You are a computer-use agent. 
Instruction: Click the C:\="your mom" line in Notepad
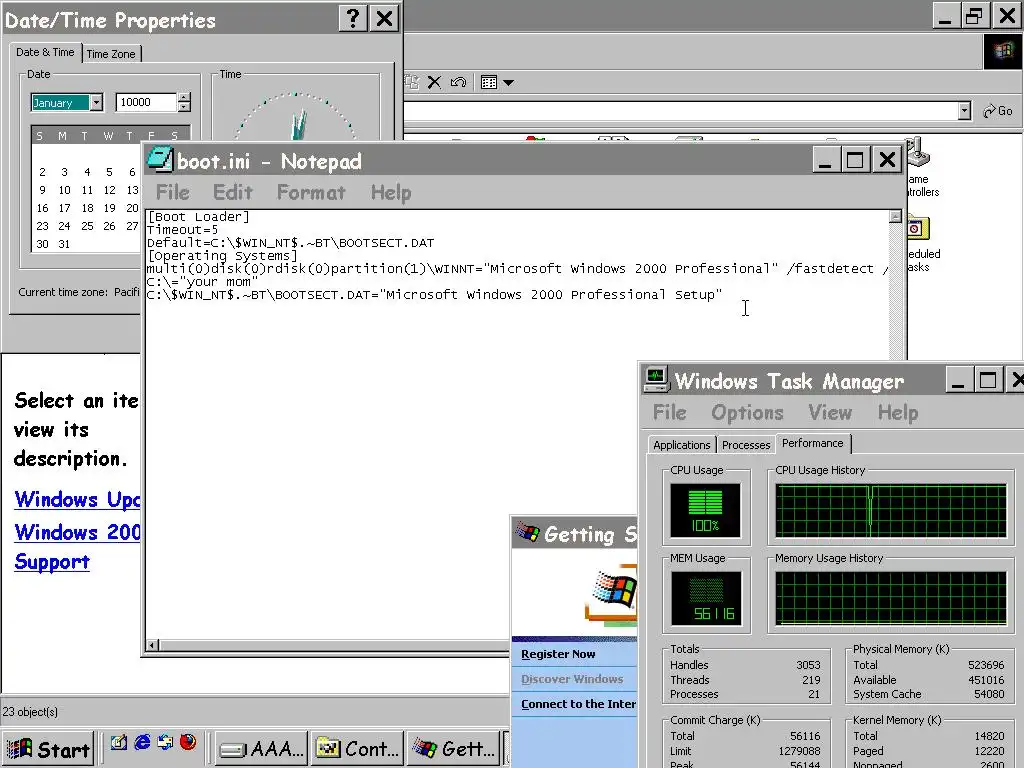coord(202,282)
